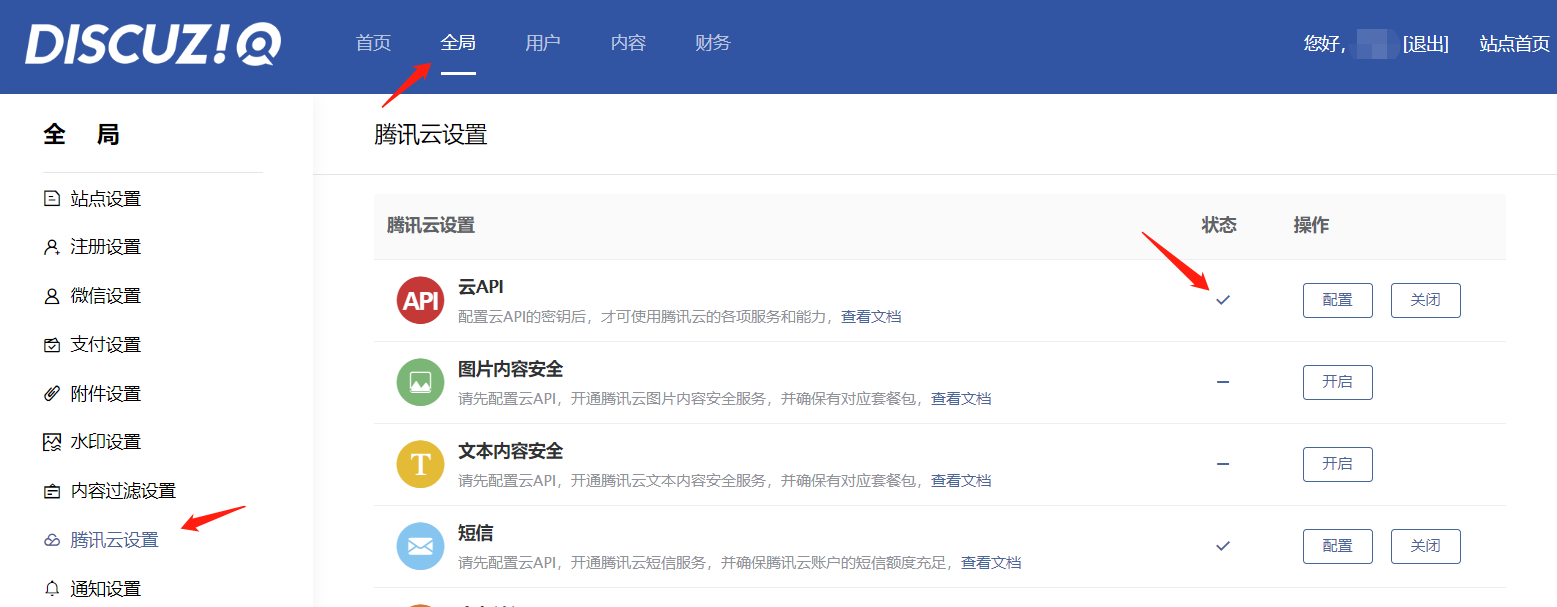1557x607 pixels.
Task: Click the 微信设置 person icon
Action: coord(52,296)
